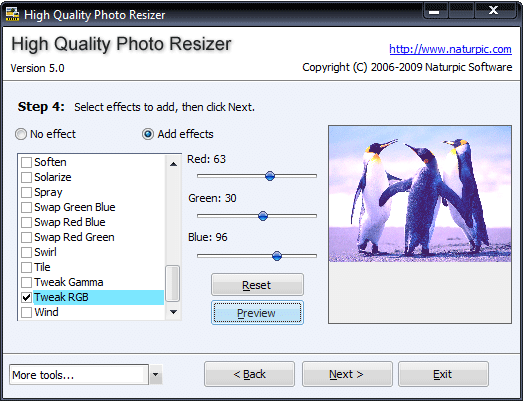Click the Preview button

click(257, 313)
